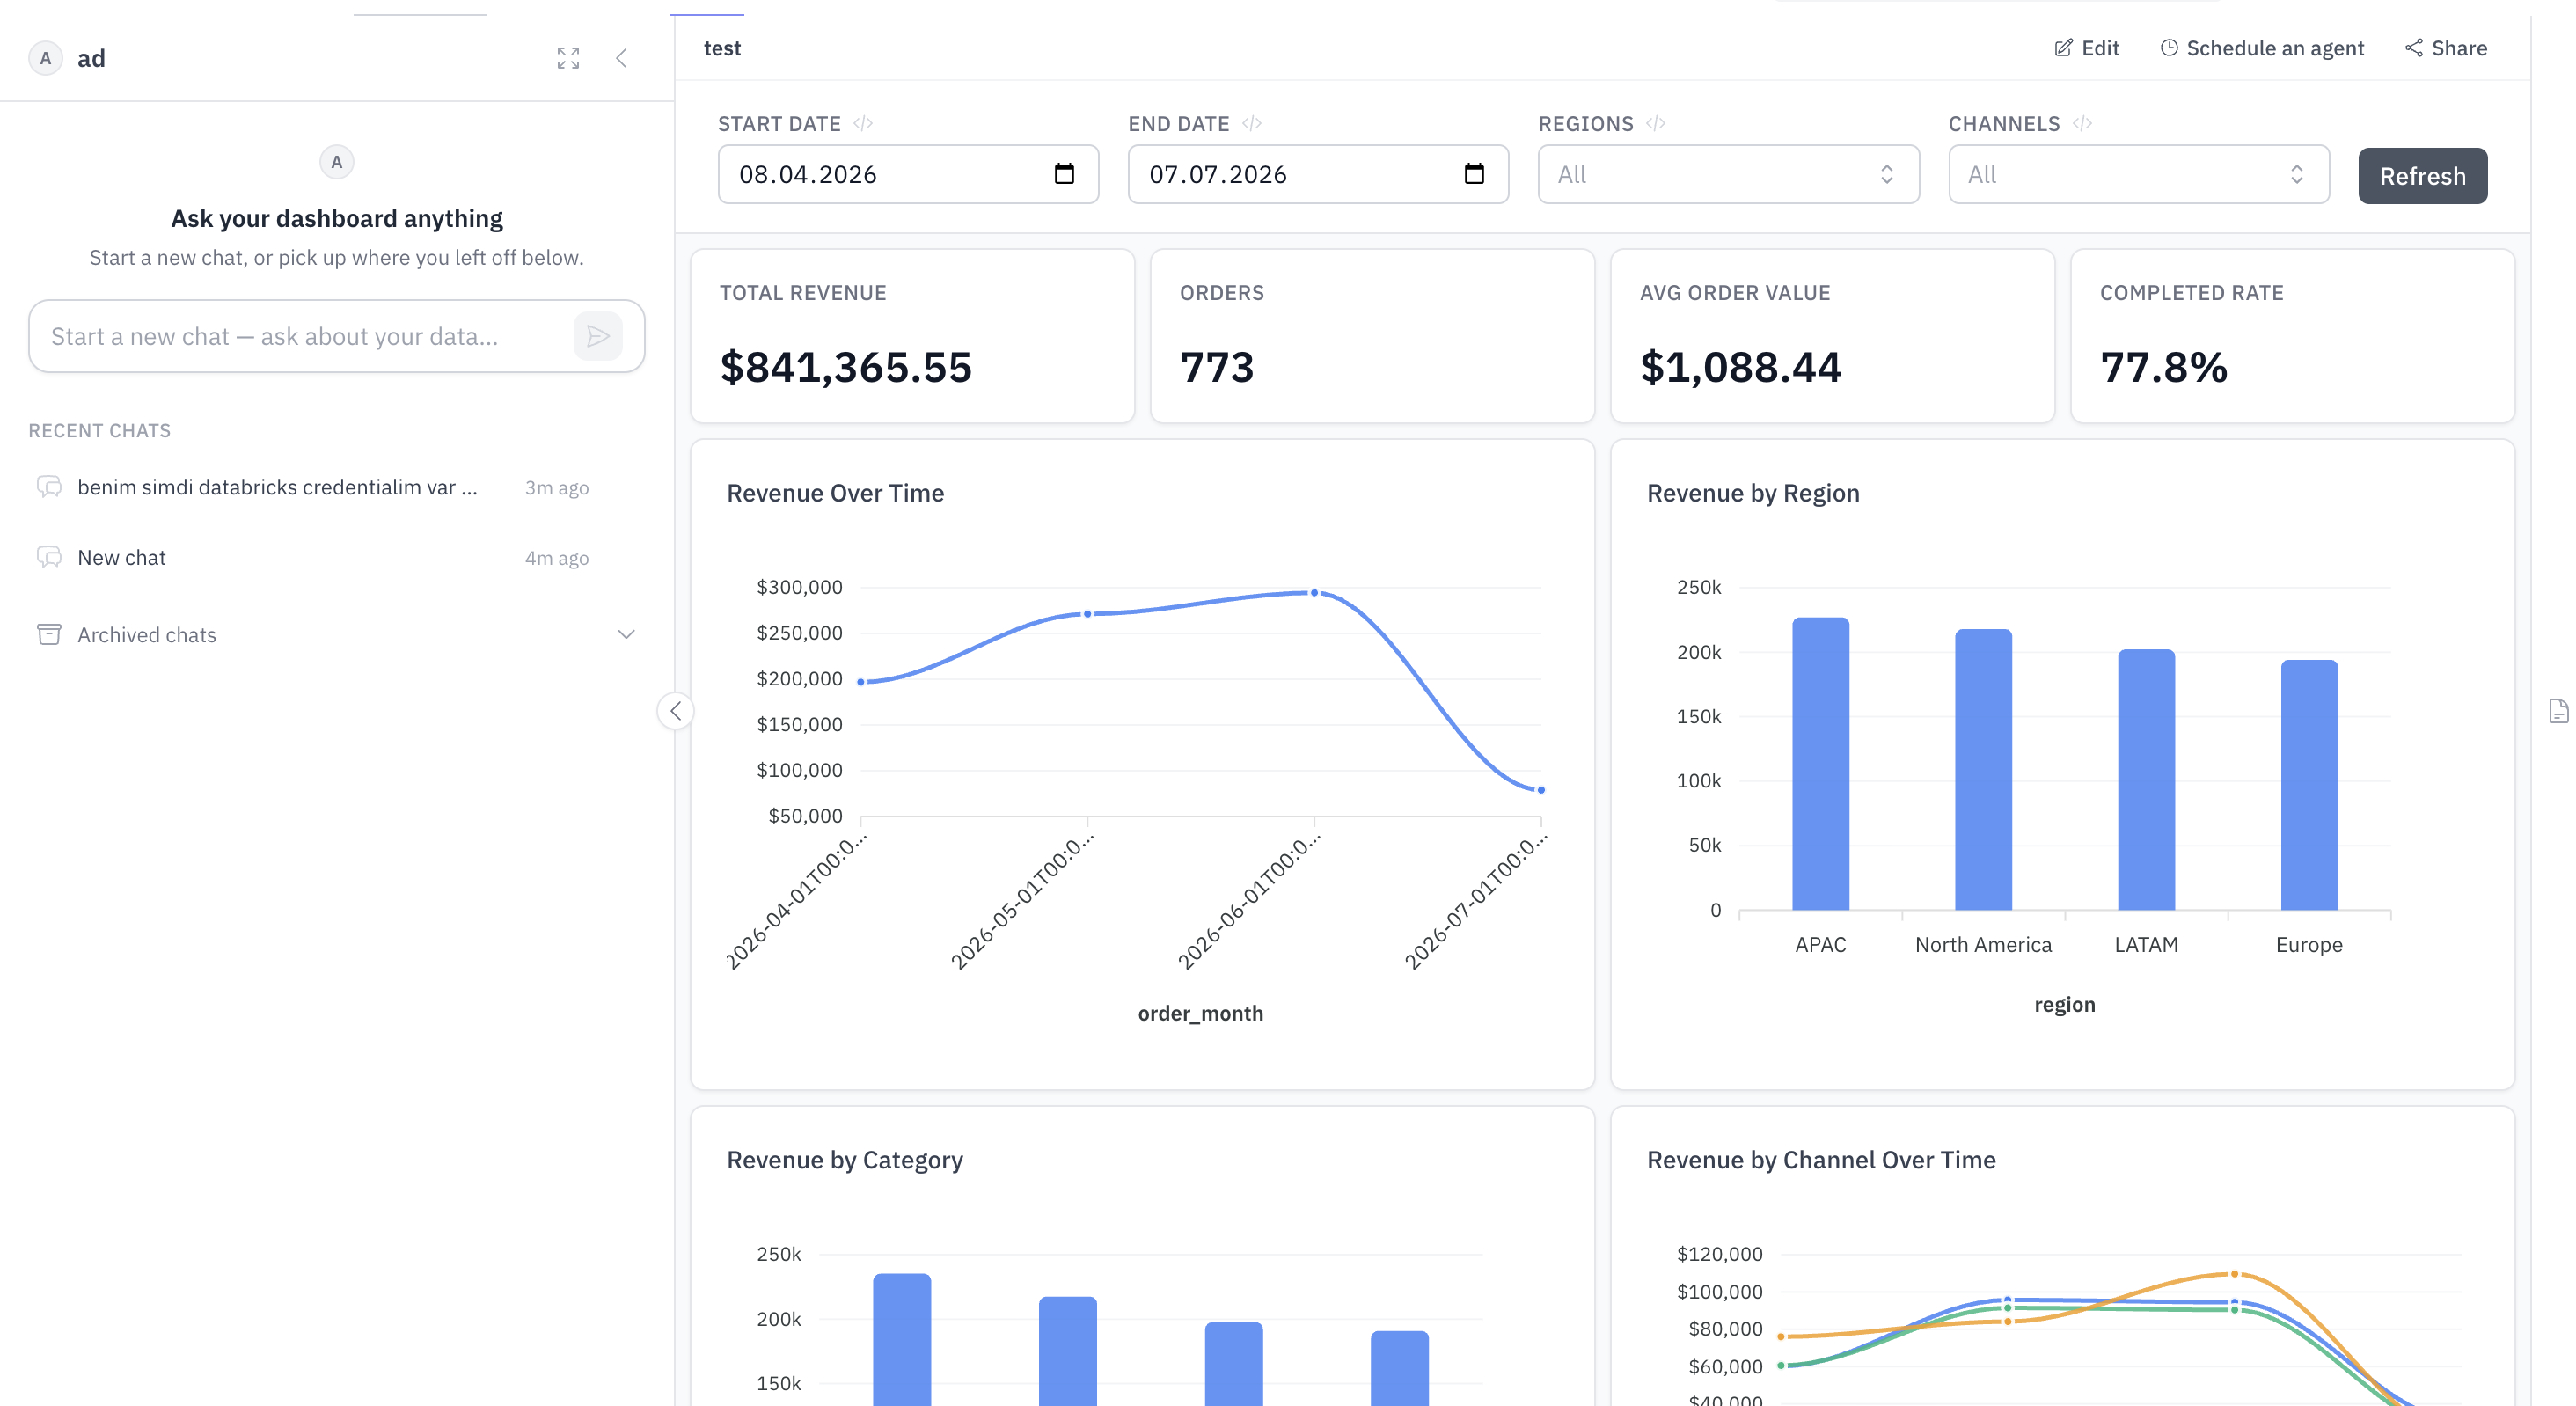Click the 'Revenue by Category' chart title
The image size is (2576, 1406).
(x=845, y=1160)
